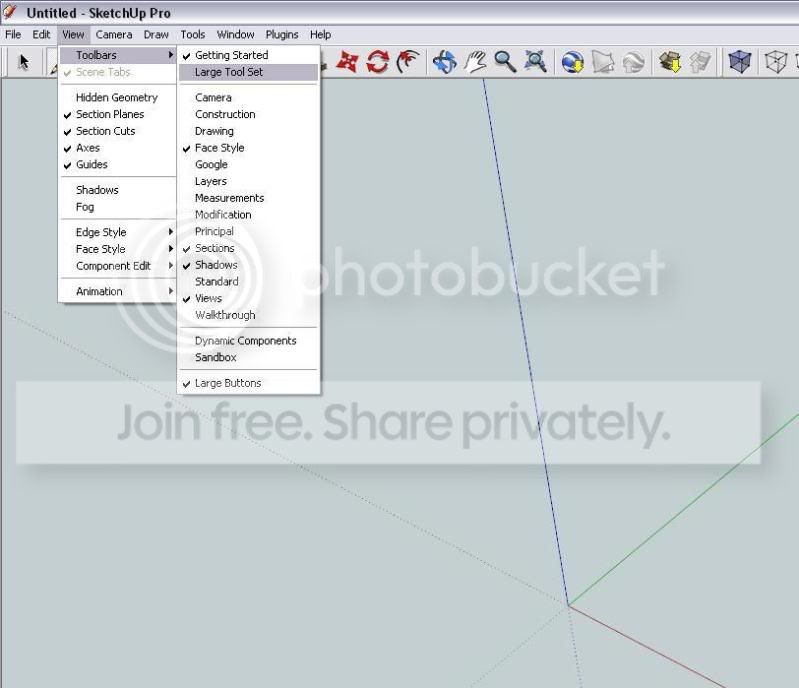Click the Get Current View globe icon
This screenshot has height=688, width=799.
(573, 62)
